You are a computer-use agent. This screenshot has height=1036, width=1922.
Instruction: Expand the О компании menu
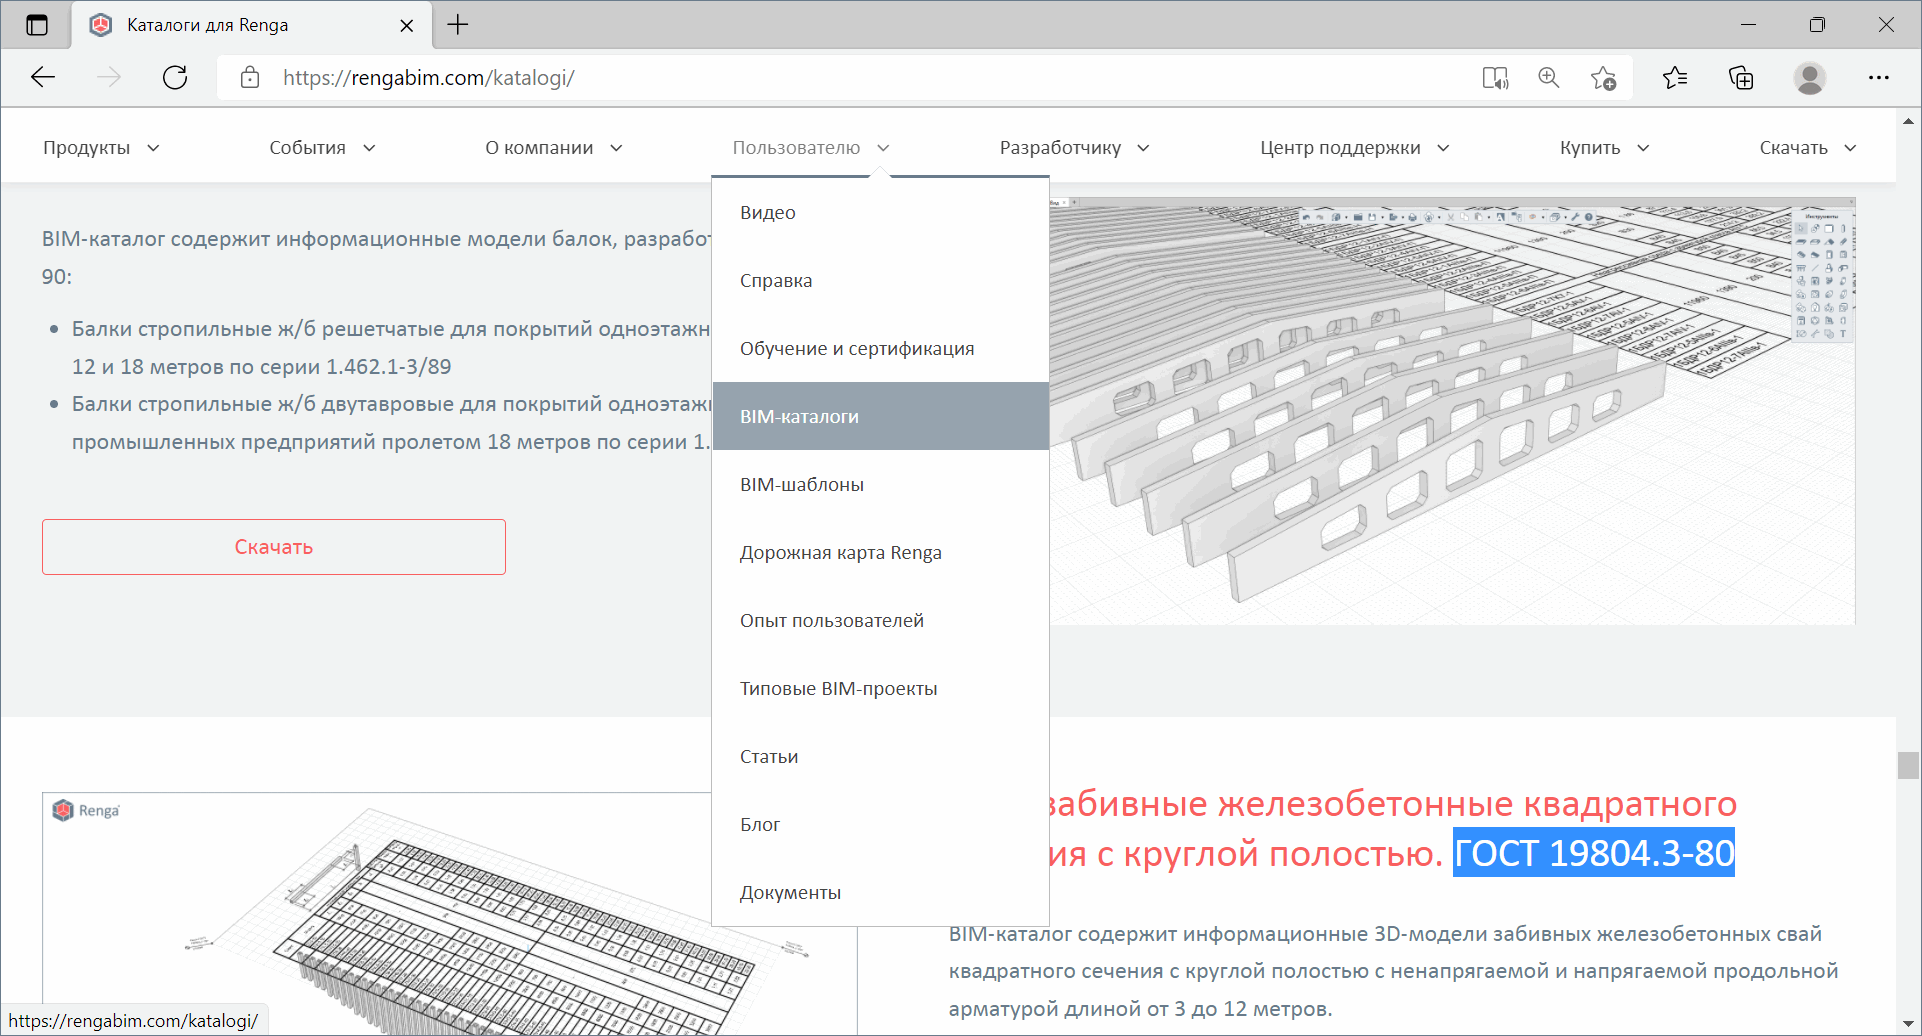(x=554, y=148)
